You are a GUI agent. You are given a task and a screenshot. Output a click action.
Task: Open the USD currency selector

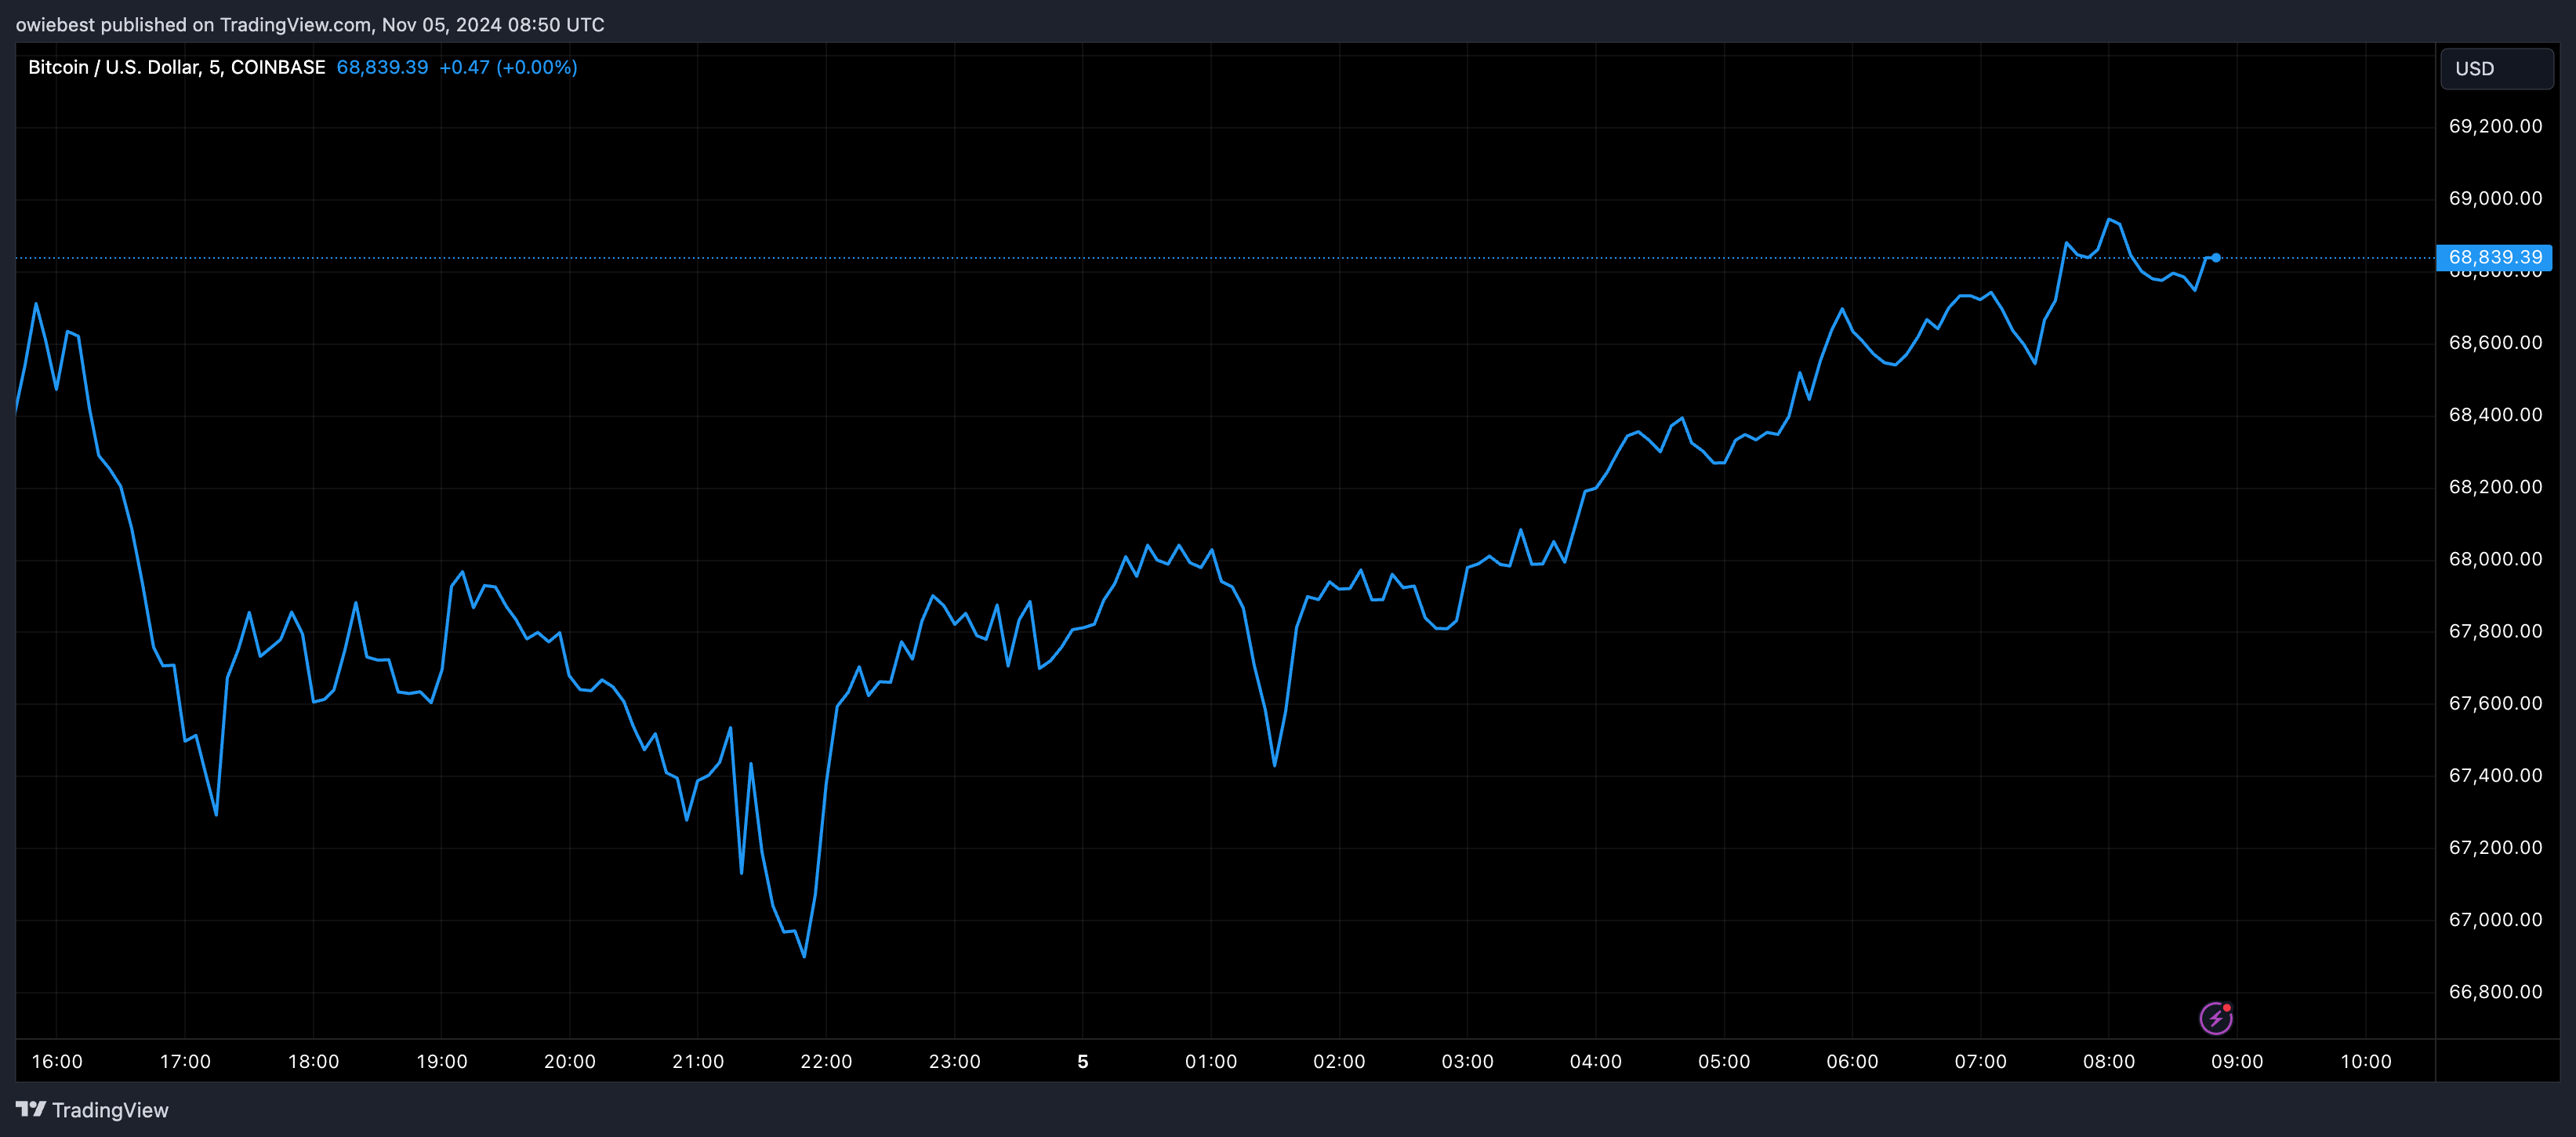pos(2497,68)
